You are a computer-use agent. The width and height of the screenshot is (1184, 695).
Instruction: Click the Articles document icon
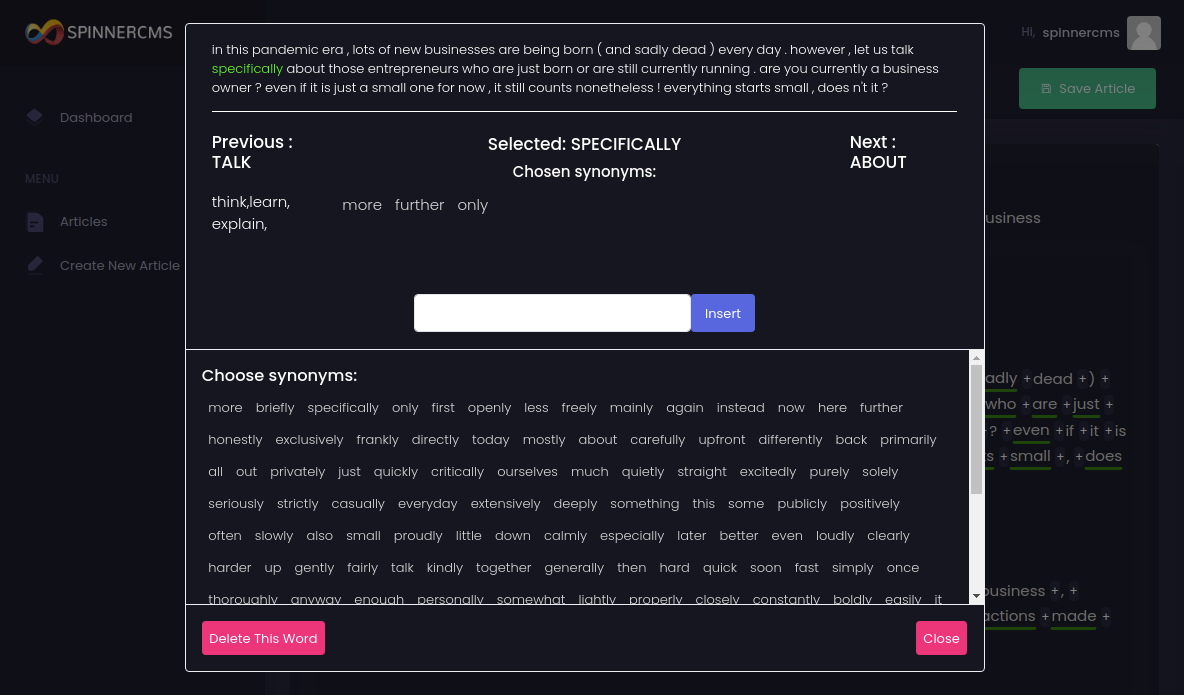(x=35, y=222)
